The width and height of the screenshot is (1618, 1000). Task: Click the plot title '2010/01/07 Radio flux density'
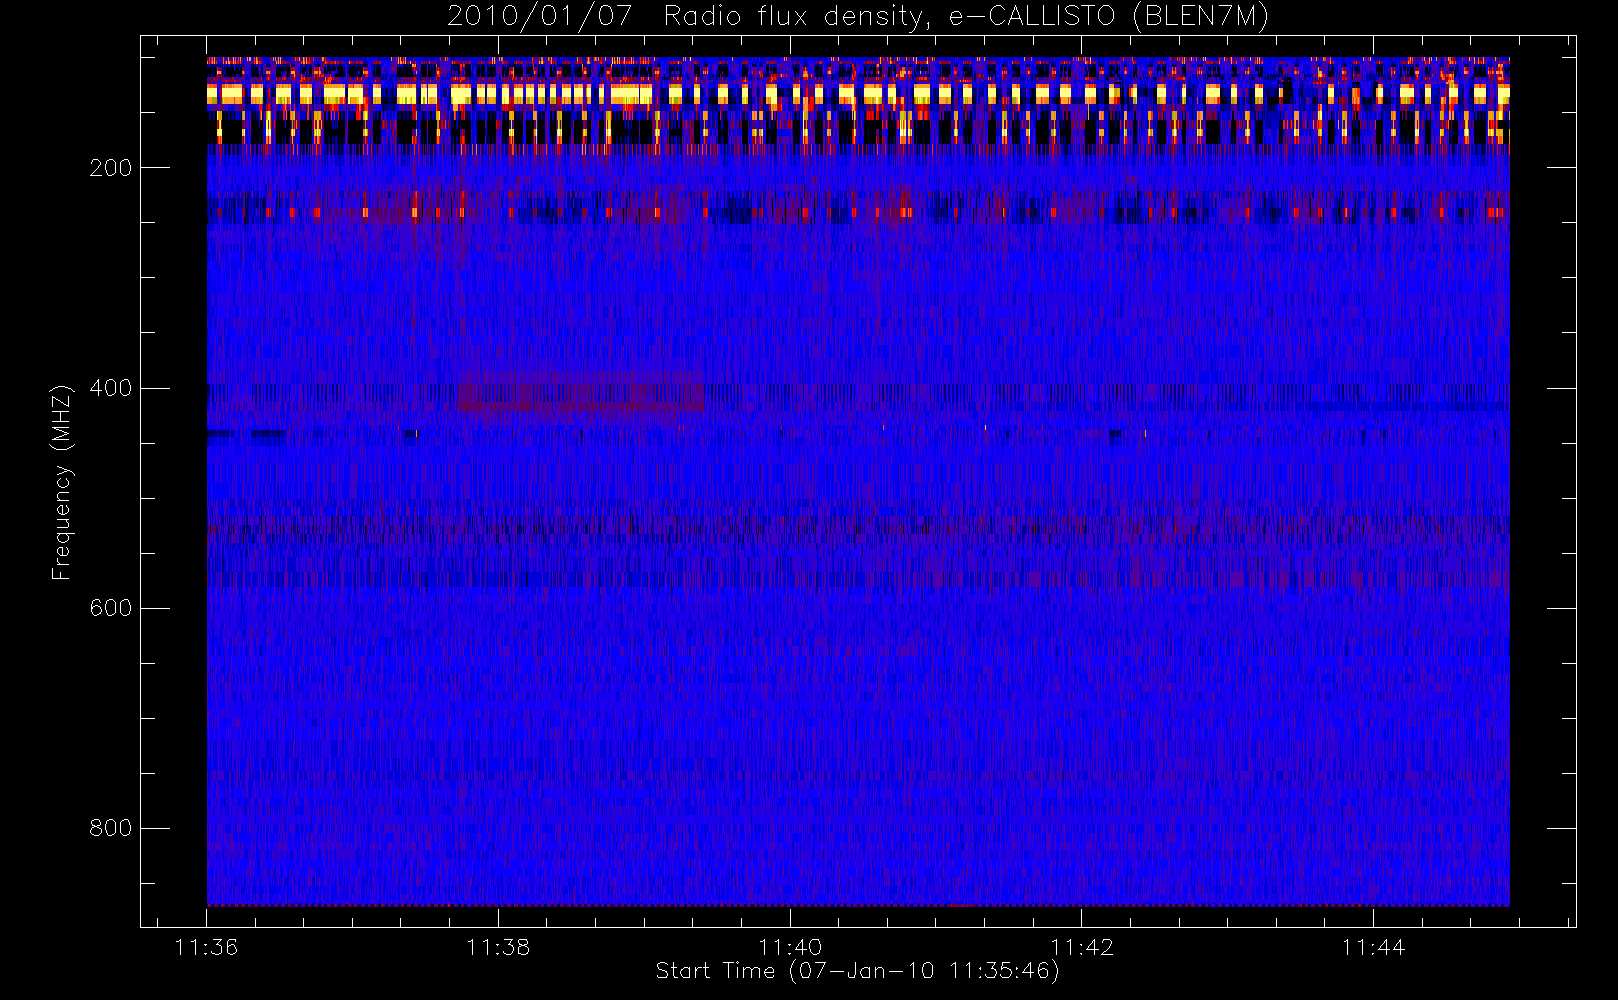click(857, 17)
